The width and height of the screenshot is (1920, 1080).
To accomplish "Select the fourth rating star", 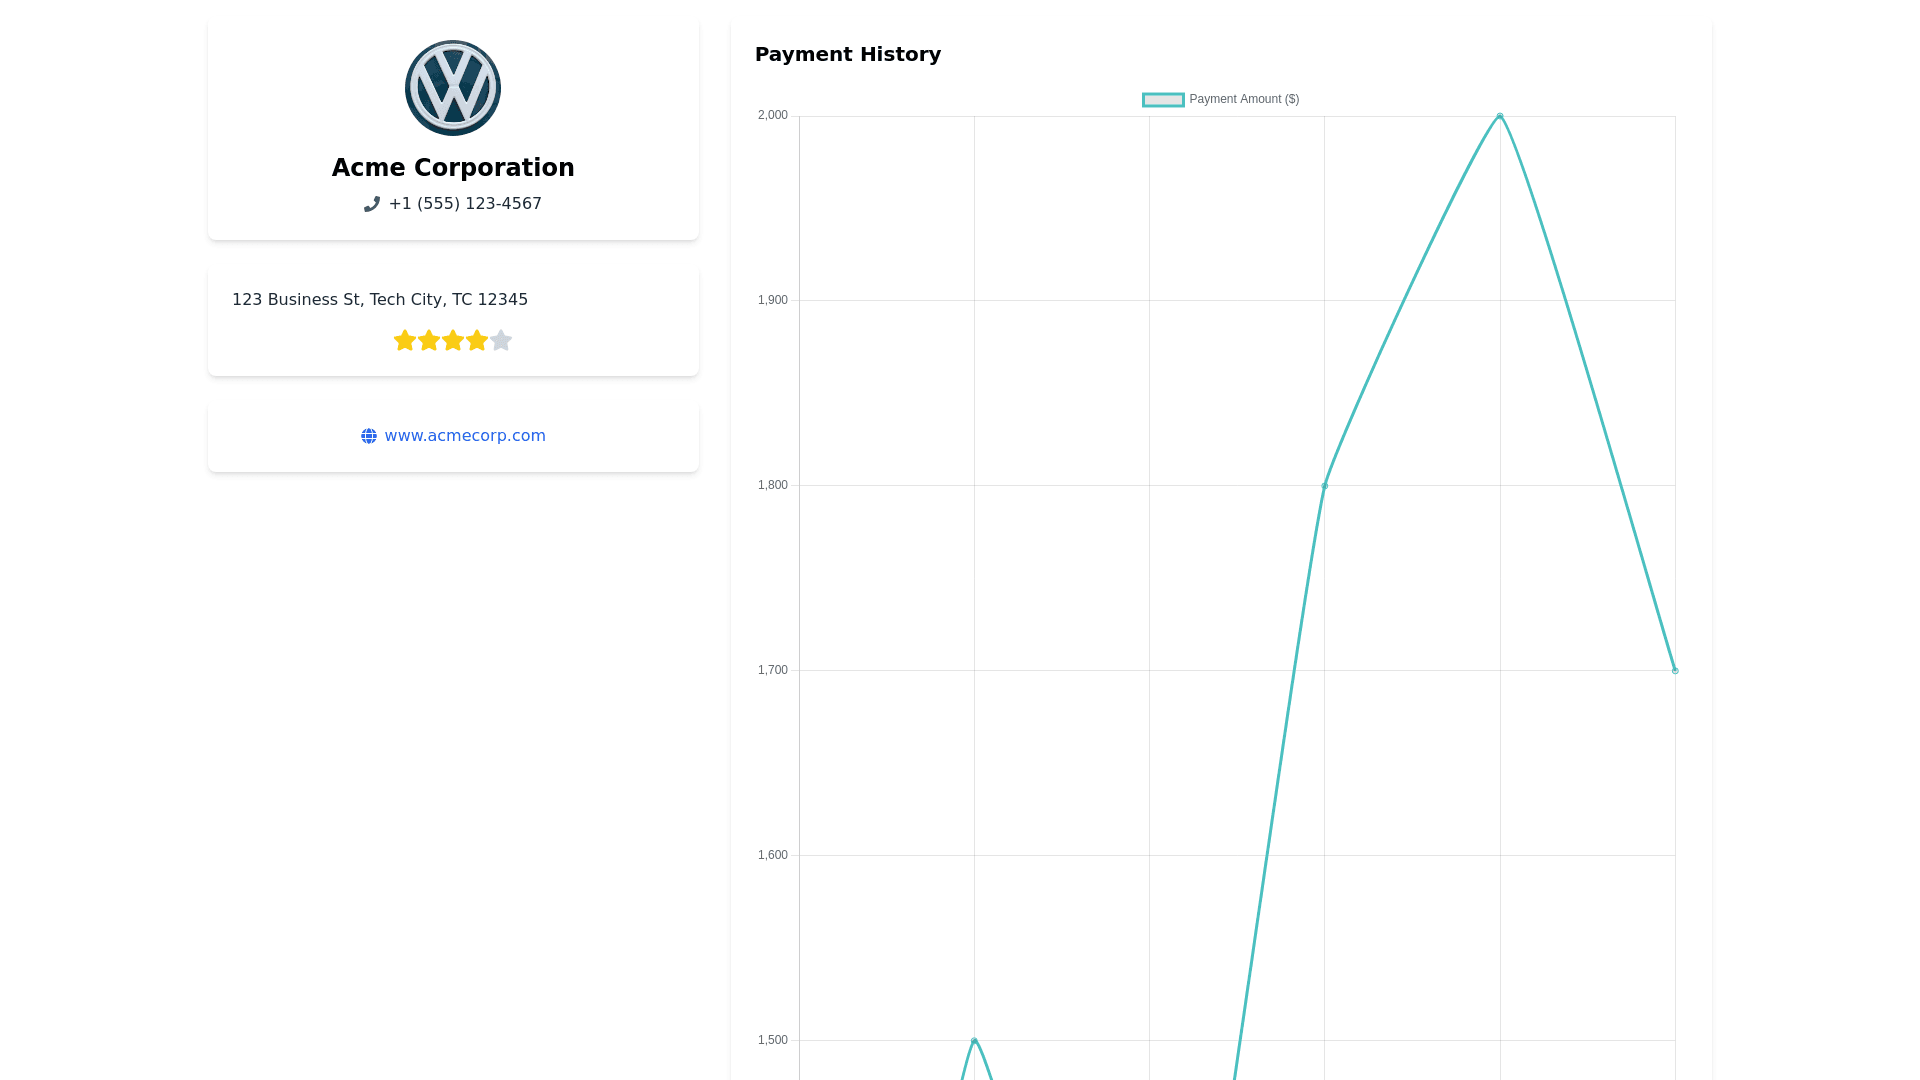I will [x=477, y=341].
